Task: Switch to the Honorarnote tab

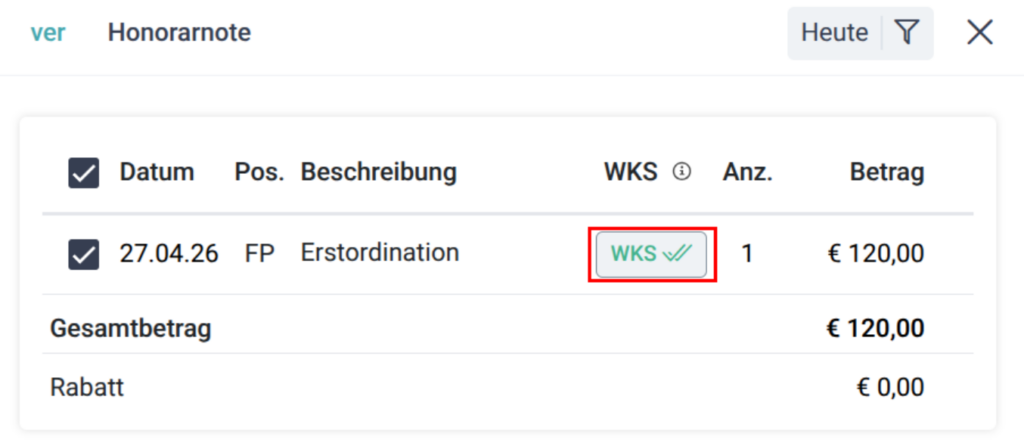Action: coord(179,33)
